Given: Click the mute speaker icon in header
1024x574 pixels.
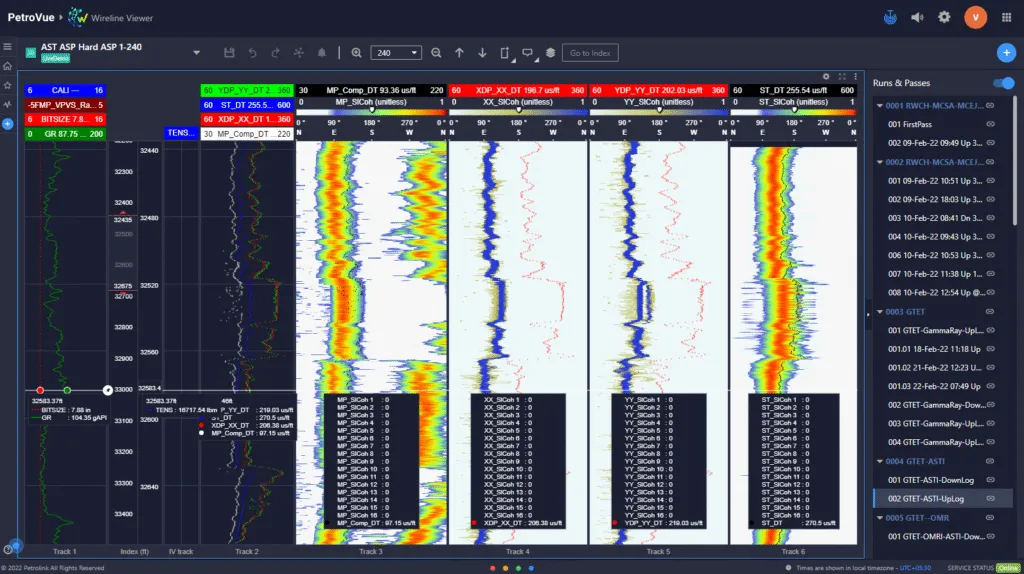Looking at the screenshot, I should (x=917, y=17).
